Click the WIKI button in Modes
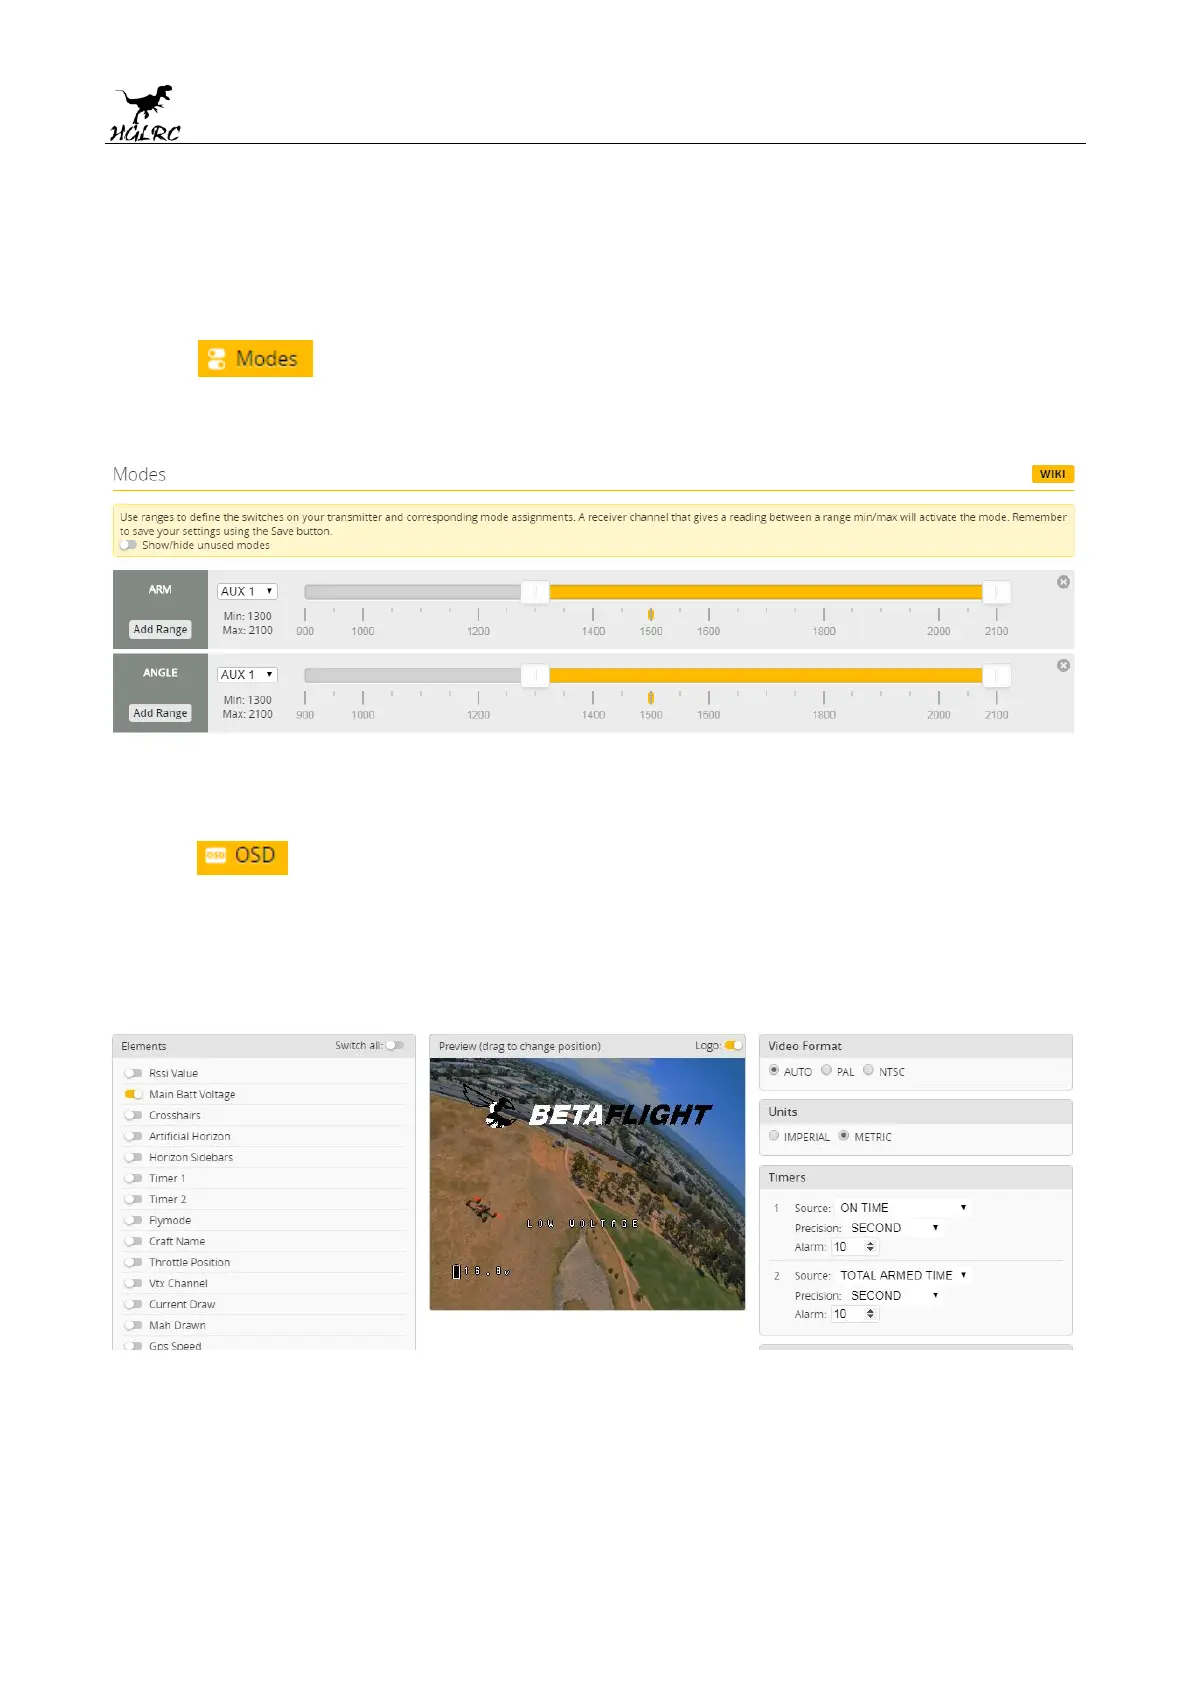This screenshot has width=1191, height=1684. pyautogui.click(x=1053, y=474)
